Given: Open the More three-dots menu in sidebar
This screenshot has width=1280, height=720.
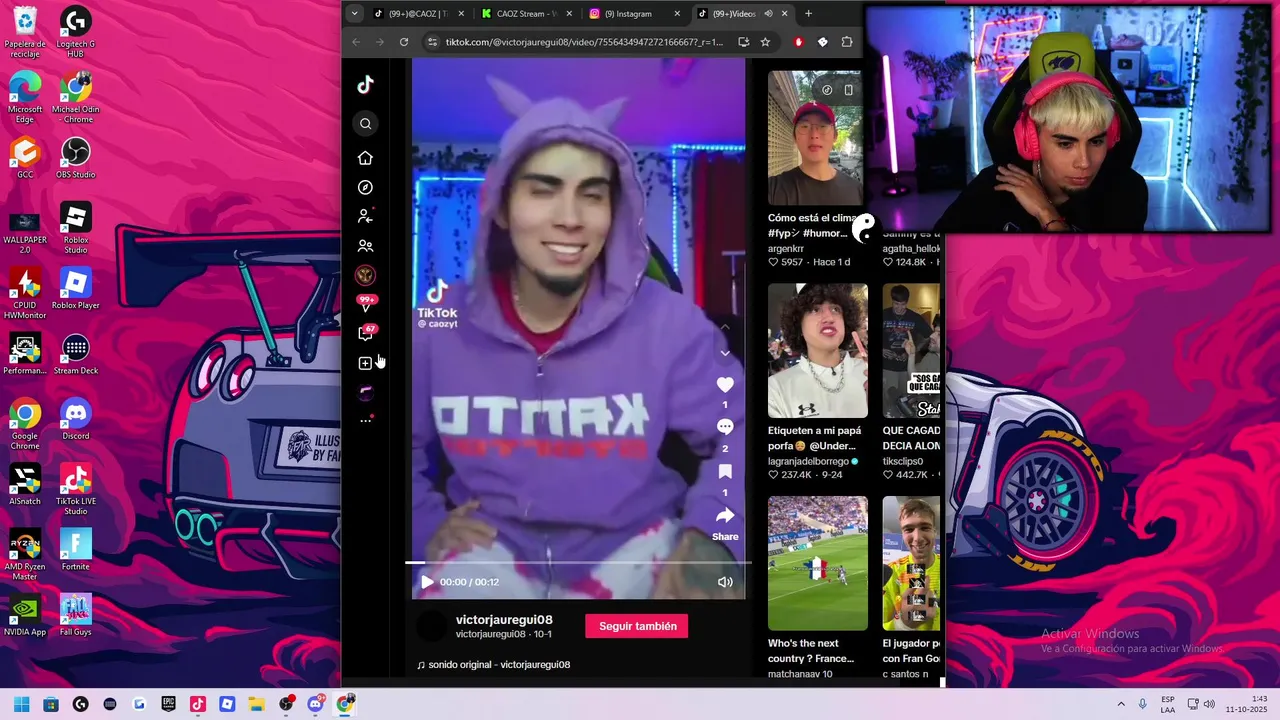Looking at the screenshot, I should [x=366, y=421].
